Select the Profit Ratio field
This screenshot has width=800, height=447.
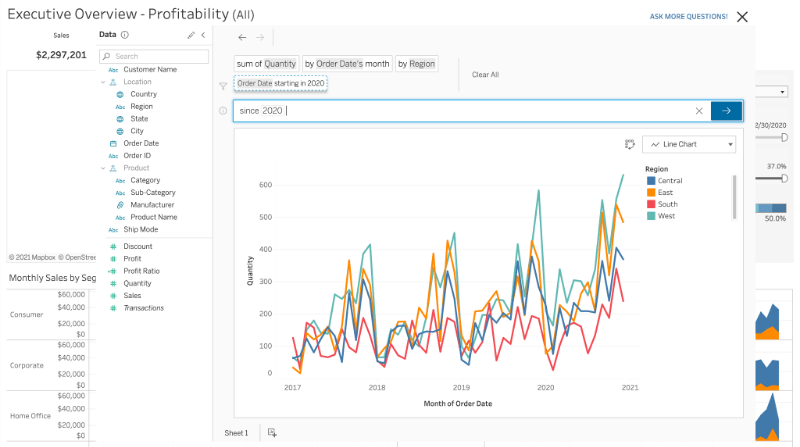tap(141, 271)
